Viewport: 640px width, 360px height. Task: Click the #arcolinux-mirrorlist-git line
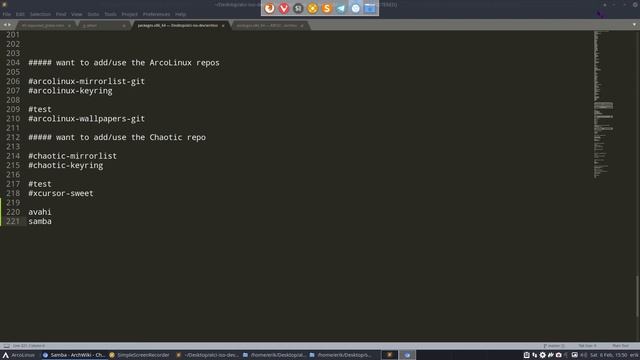tap(87, 81)
